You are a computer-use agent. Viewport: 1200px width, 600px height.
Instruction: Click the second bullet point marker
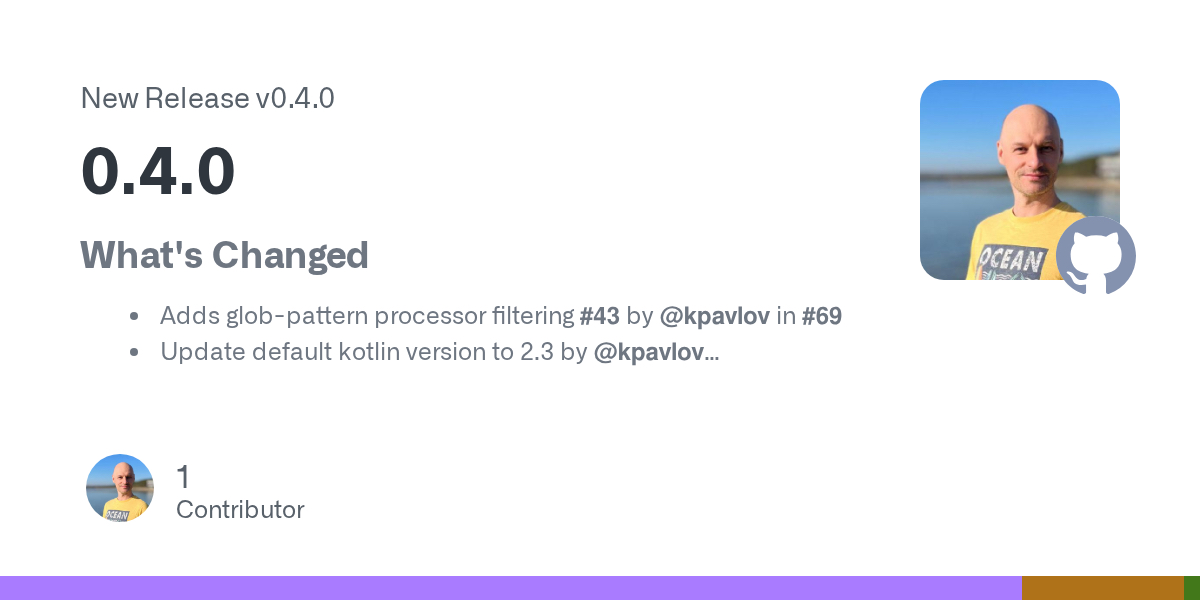[134, 352]
